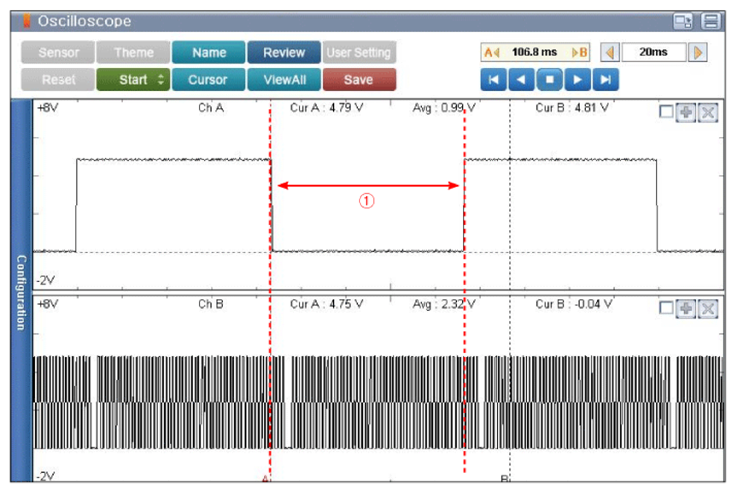Click the Ch B label

tap(211, 304)
